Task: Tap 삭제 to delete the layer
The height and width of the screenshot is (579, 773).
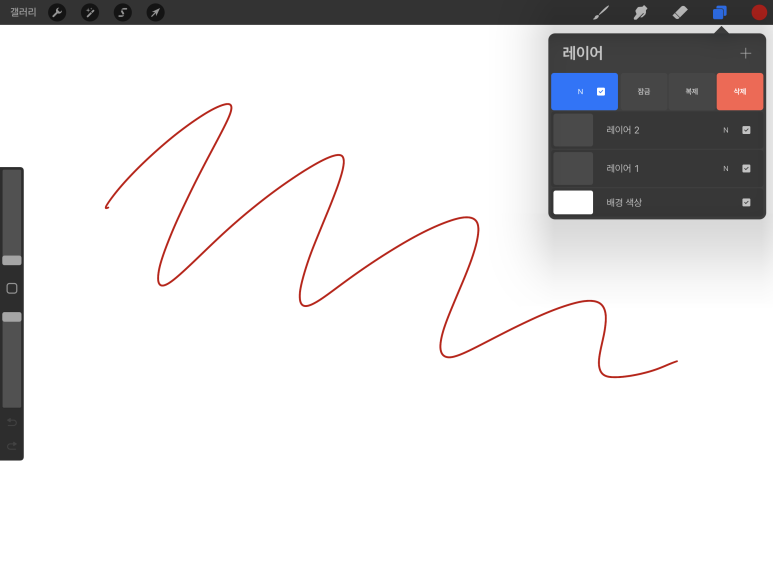Action: pos(739,91)
